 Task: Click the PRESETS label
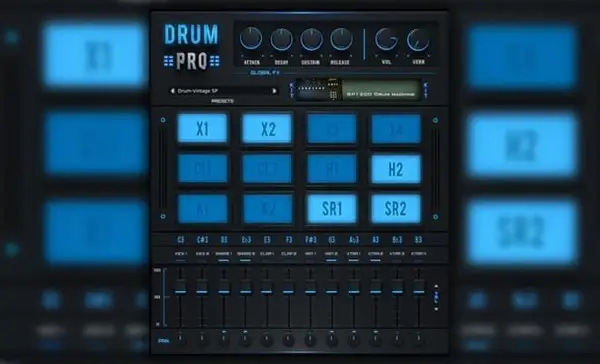(x=222, y=101)
